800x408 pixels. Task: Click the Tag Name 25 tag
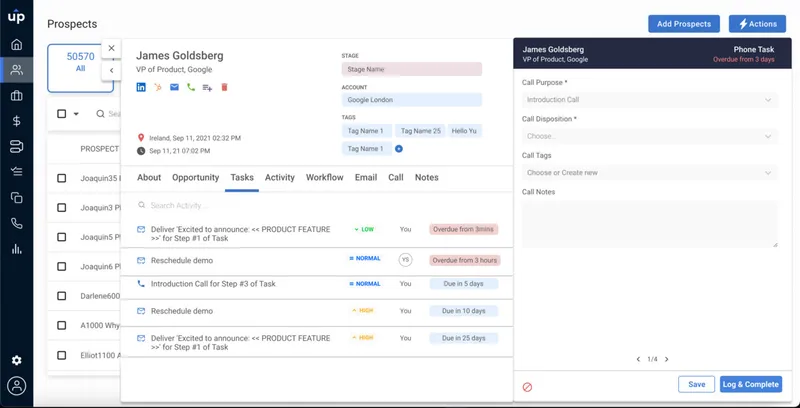point(420,131)
